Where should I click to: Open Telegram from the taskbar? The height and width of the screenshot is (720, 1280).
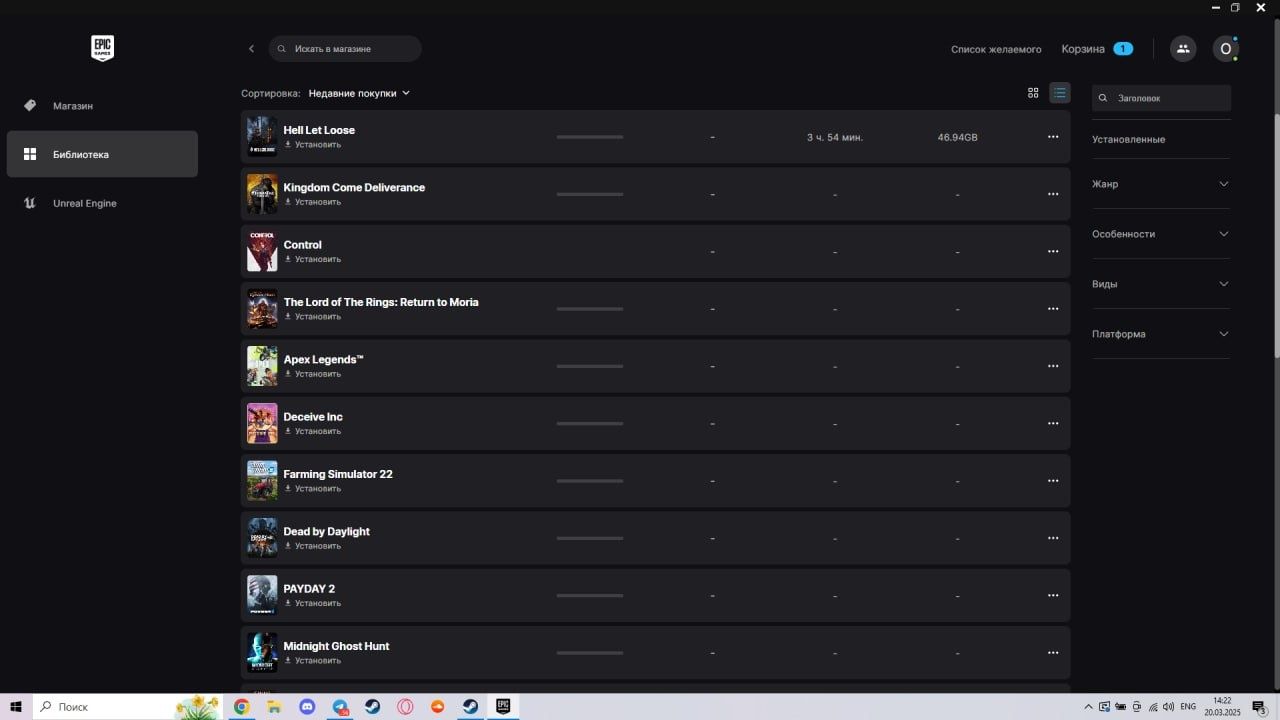click(340, 706)
